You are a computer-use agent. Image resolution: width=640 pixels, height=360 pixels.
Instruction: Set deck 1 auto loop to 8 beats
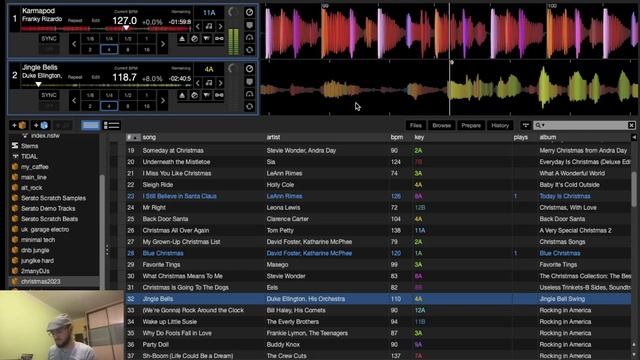point(128,50)
